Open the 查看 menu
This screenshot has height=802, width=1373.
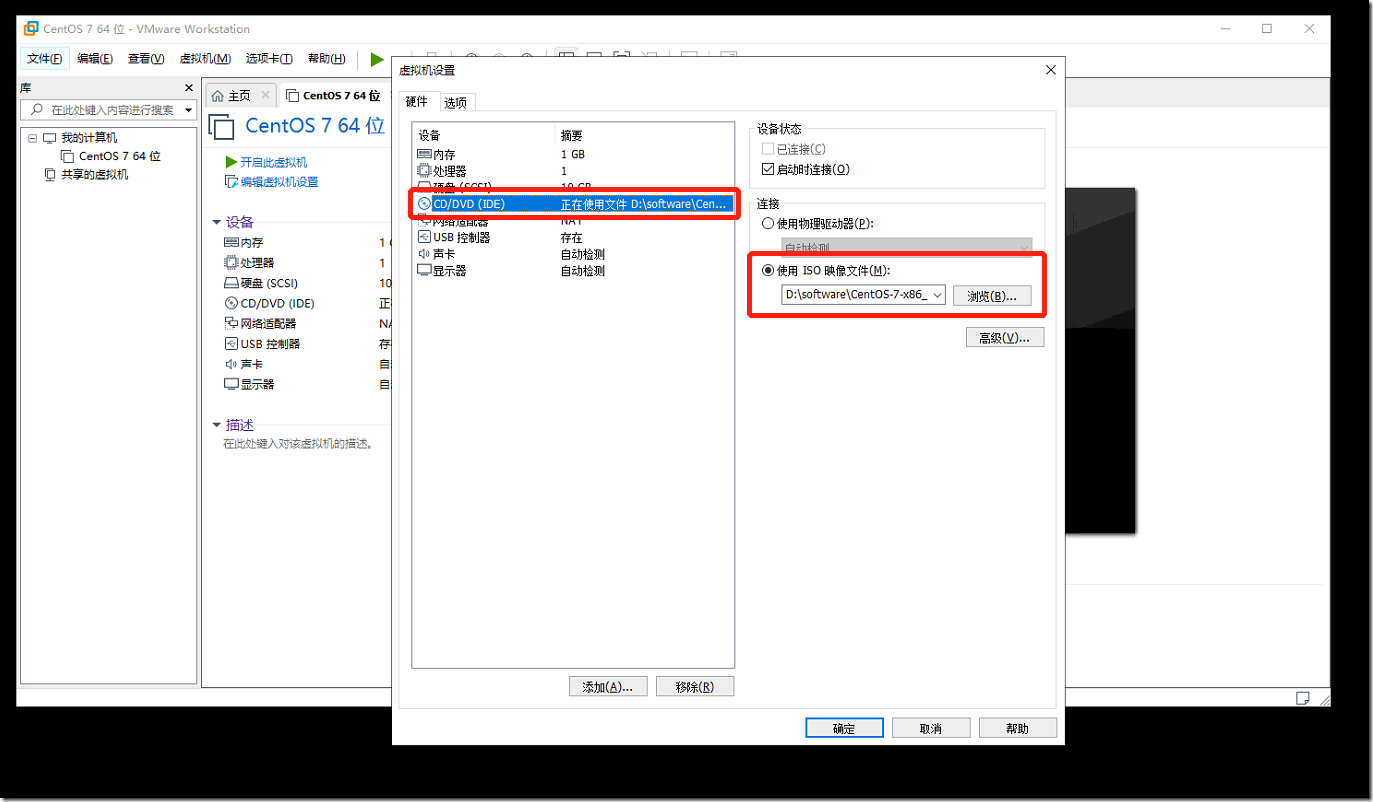pyautogui.click(x=146, y=59)
